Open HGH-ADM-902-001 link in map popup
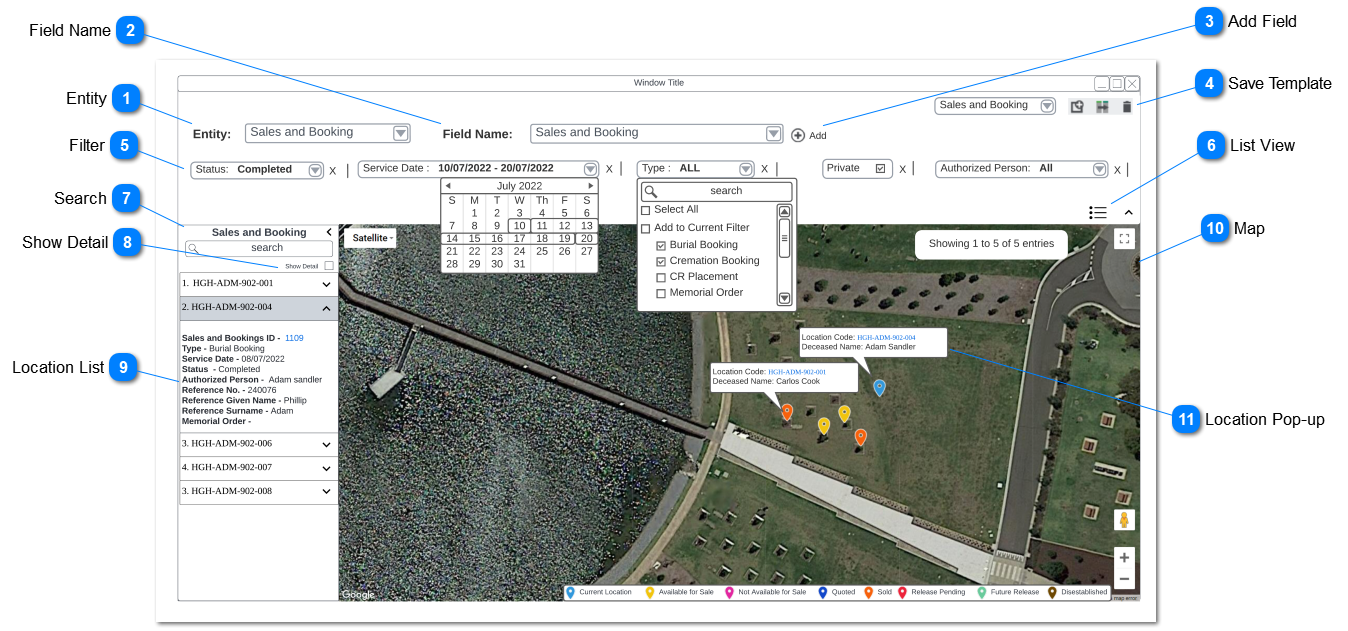This screenshot has height=631, width=1348. (x=797, y=372)
